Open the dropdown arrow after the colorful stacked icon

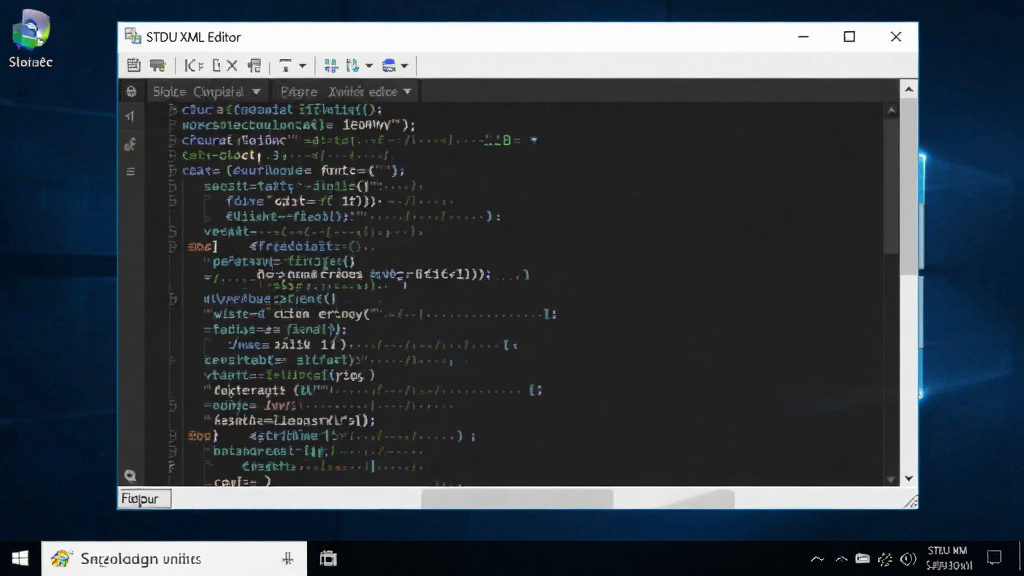point(405,66)
